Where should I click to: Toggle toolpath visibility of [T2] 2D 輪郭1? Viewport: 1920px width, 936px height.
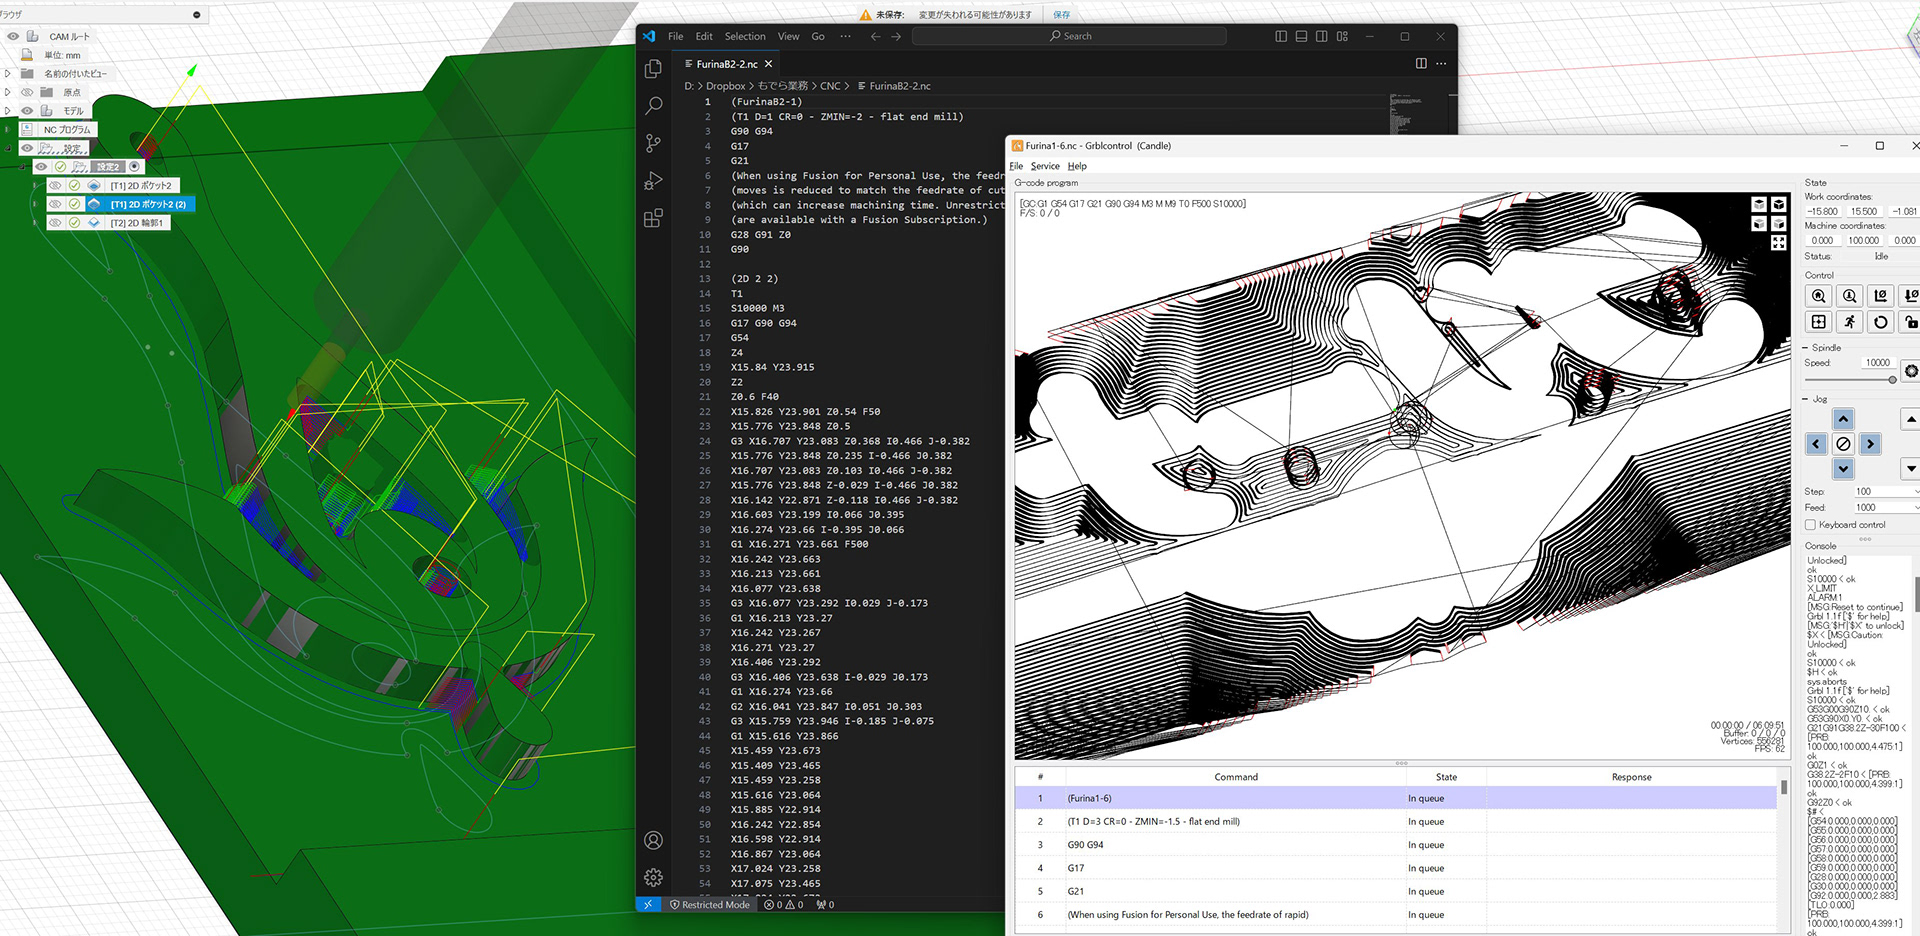(55, 223)
